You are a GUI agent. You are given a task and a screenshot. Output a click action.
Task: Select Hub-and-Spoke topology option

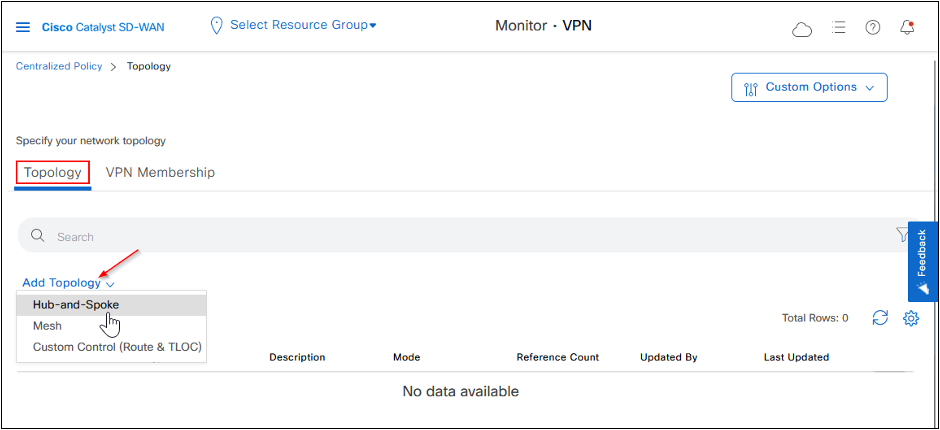(x=76, y=304)
